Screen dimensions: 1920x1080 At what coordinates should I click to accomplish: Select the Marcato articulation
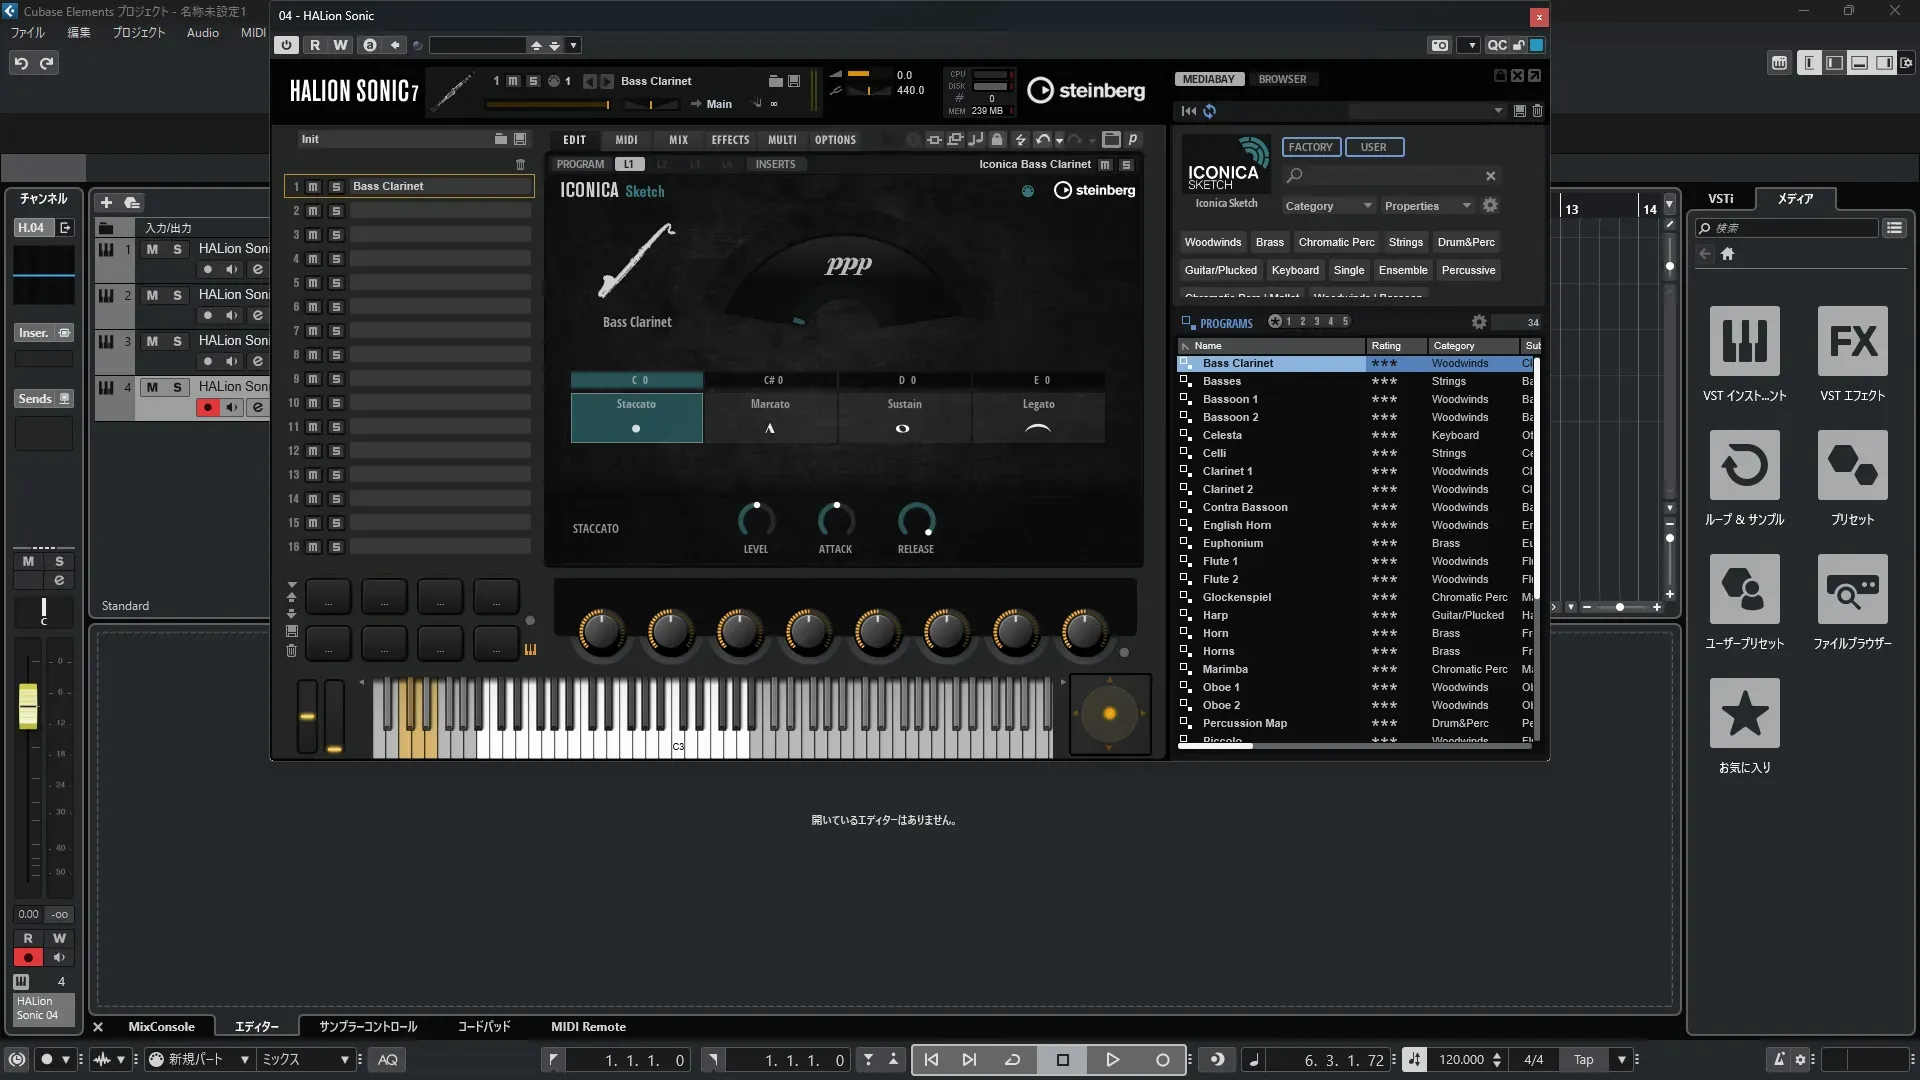(770, 416)
